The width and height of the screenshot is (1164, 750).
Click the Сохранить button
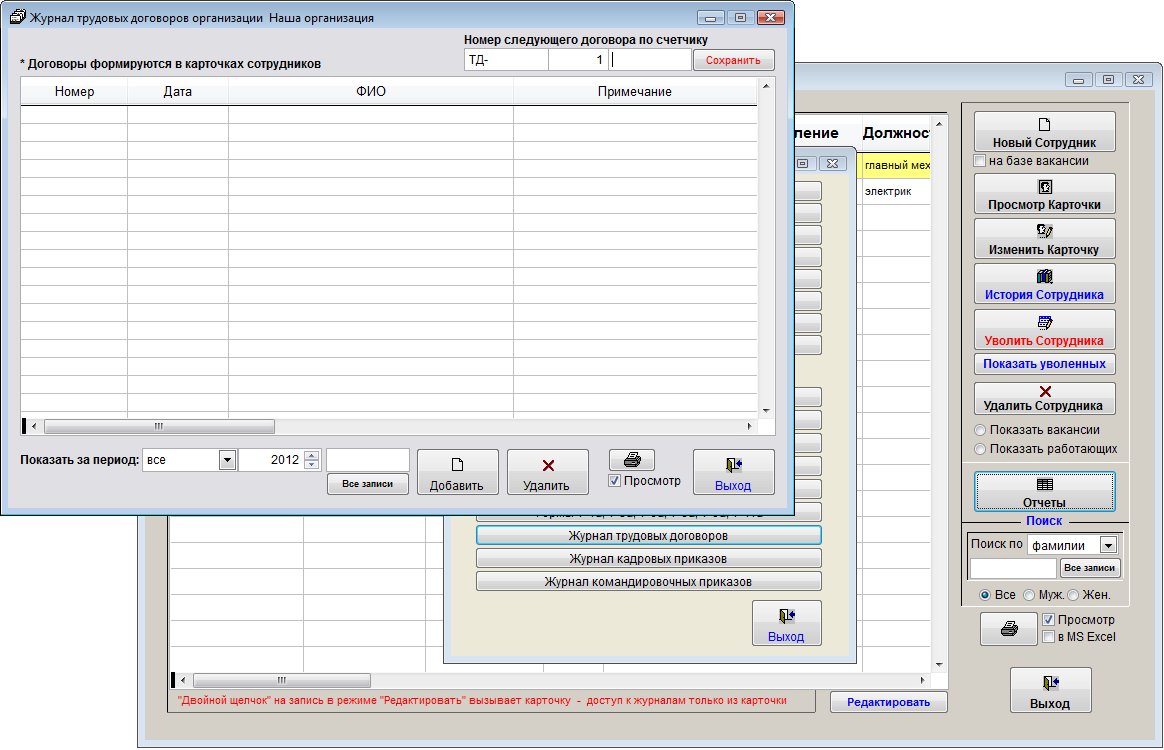733,60
